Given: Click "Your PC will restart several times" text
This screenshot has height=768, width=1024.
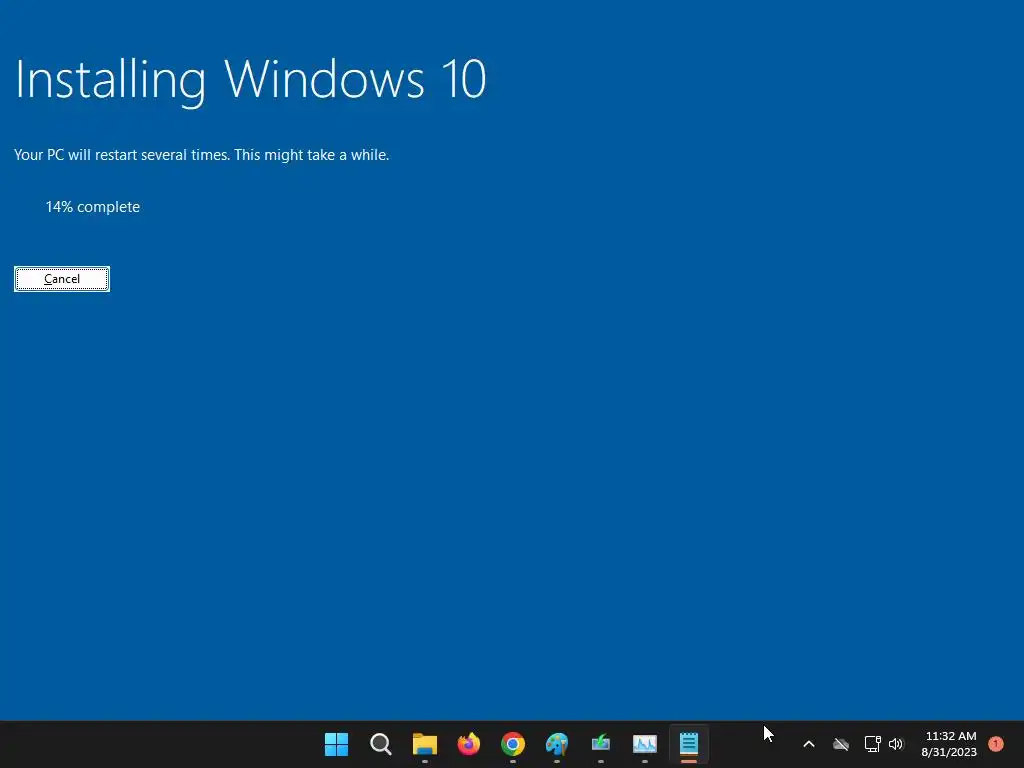Looking at the screenshot, I should pyautogui.click(x=122, y=155).
